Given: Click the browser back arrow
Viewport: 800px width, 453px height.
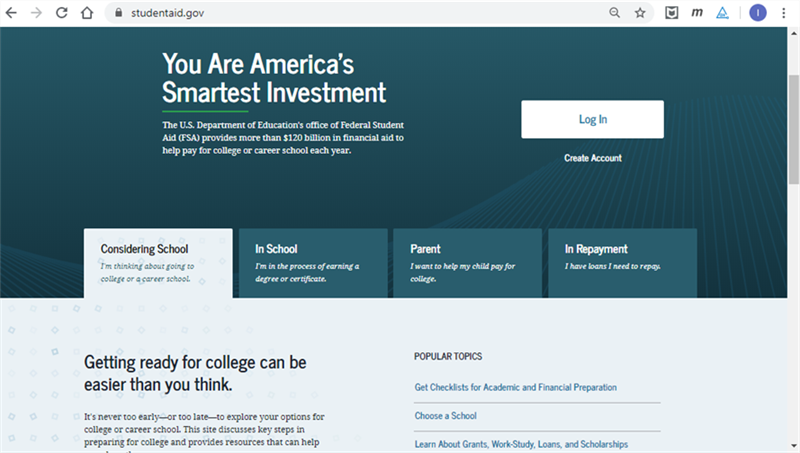Looking at the screenshot, I should 12,13.
